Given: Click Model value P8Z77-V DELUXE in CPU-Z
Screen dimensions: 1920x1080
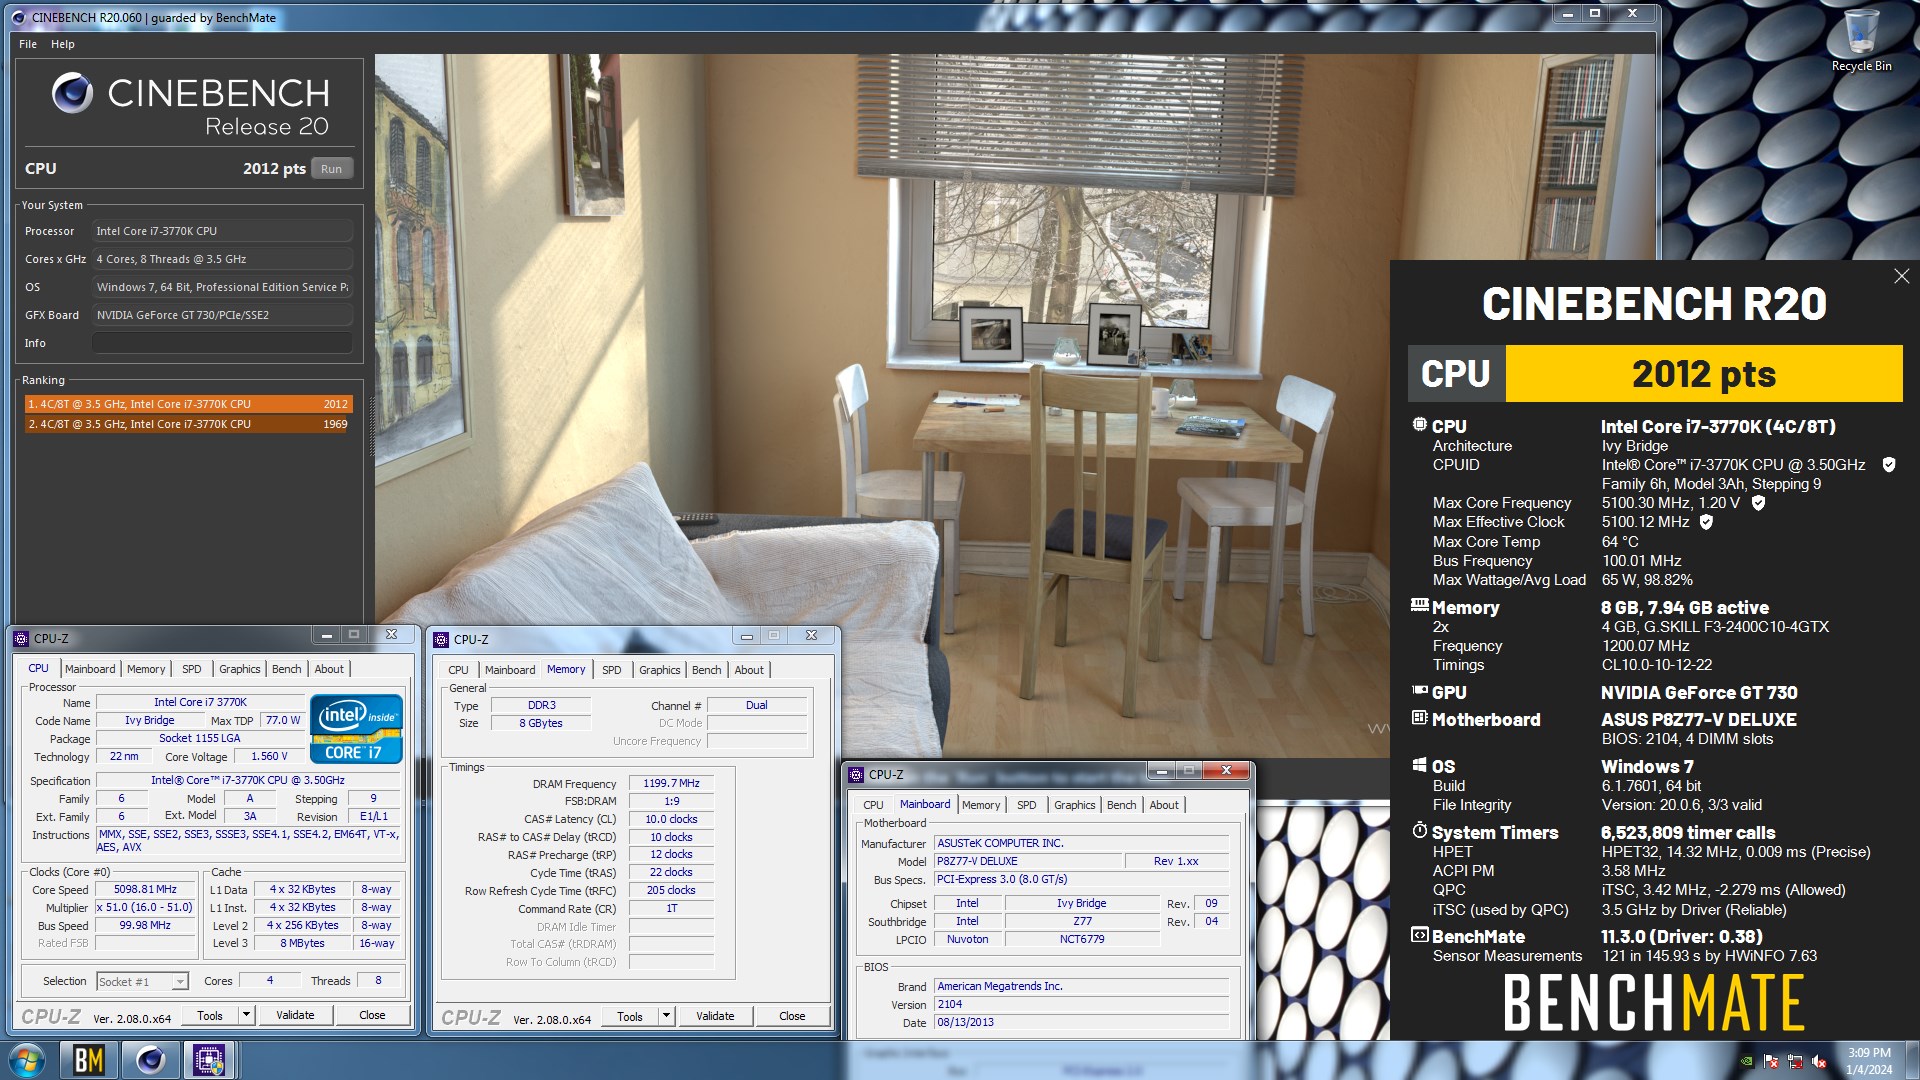Looking at the screenshot, I should click(x=1027, y=861).
